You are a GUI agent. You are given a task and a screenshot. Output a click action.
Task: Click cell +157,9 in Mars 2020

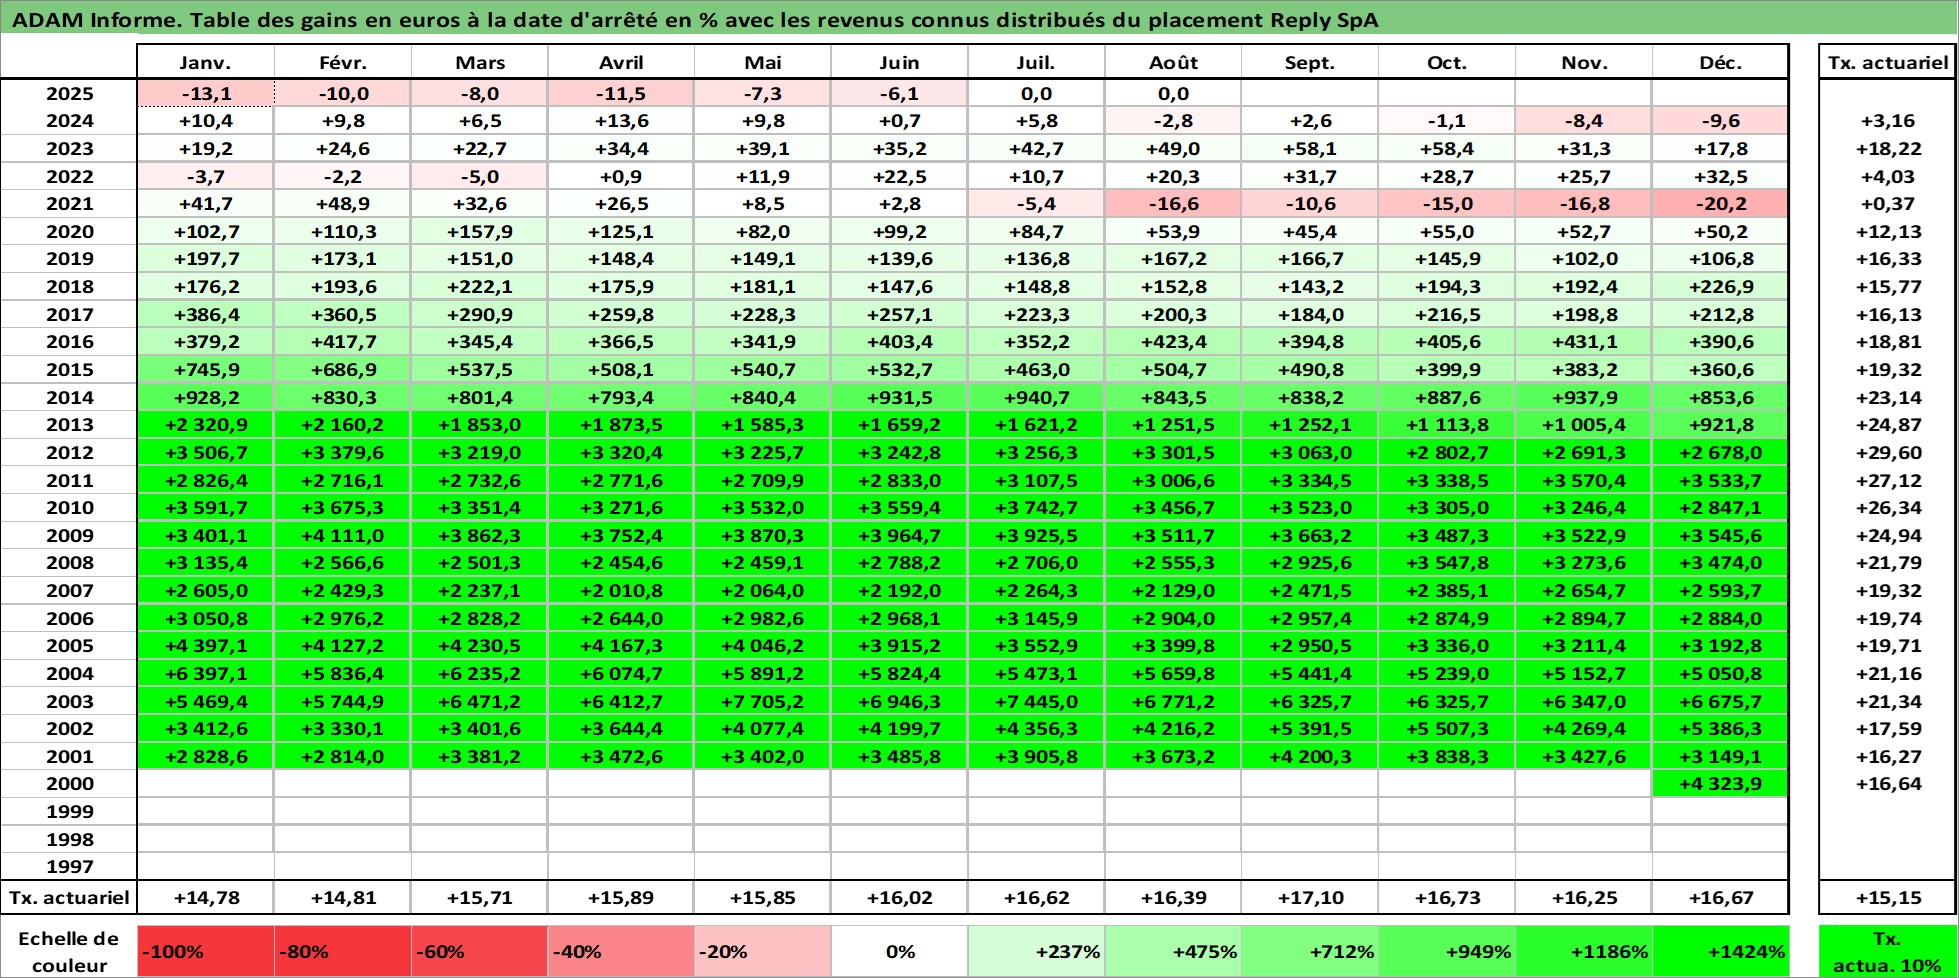(479, 232)
